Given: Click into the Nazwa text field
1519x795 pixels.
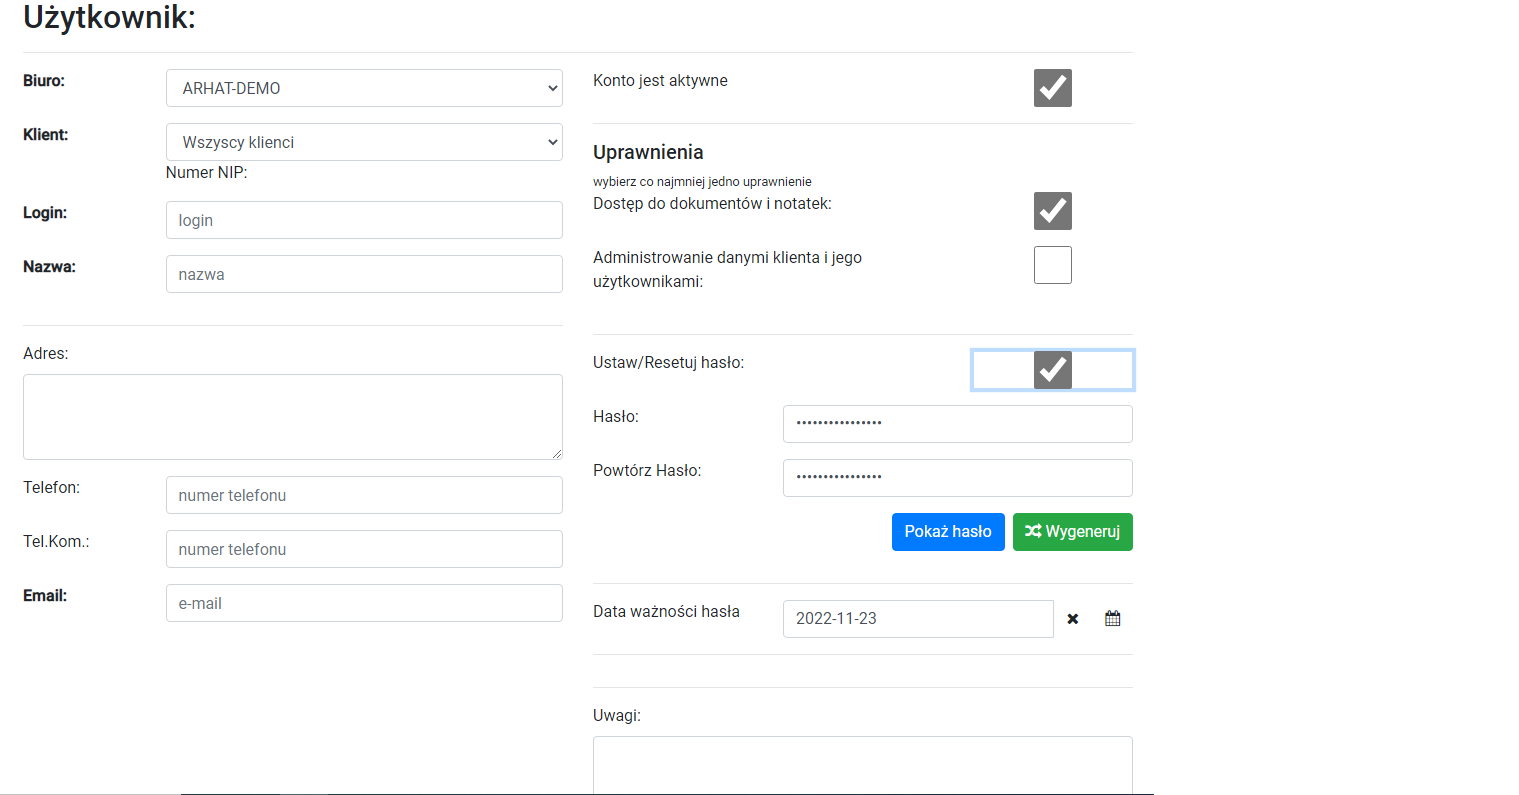Looking at the screenshot, I should pos(364,274).
